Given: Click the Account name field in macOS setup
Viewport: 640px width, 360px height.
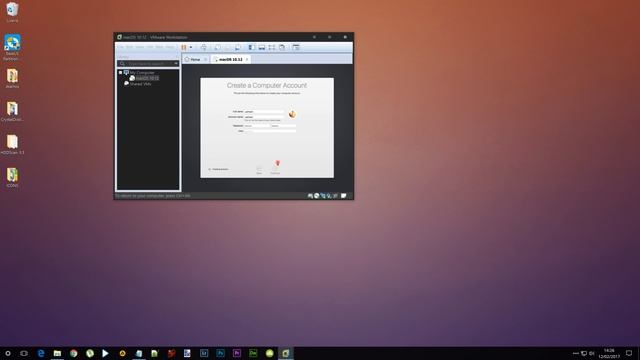Looking at the screenshot, I should [264, 117].
